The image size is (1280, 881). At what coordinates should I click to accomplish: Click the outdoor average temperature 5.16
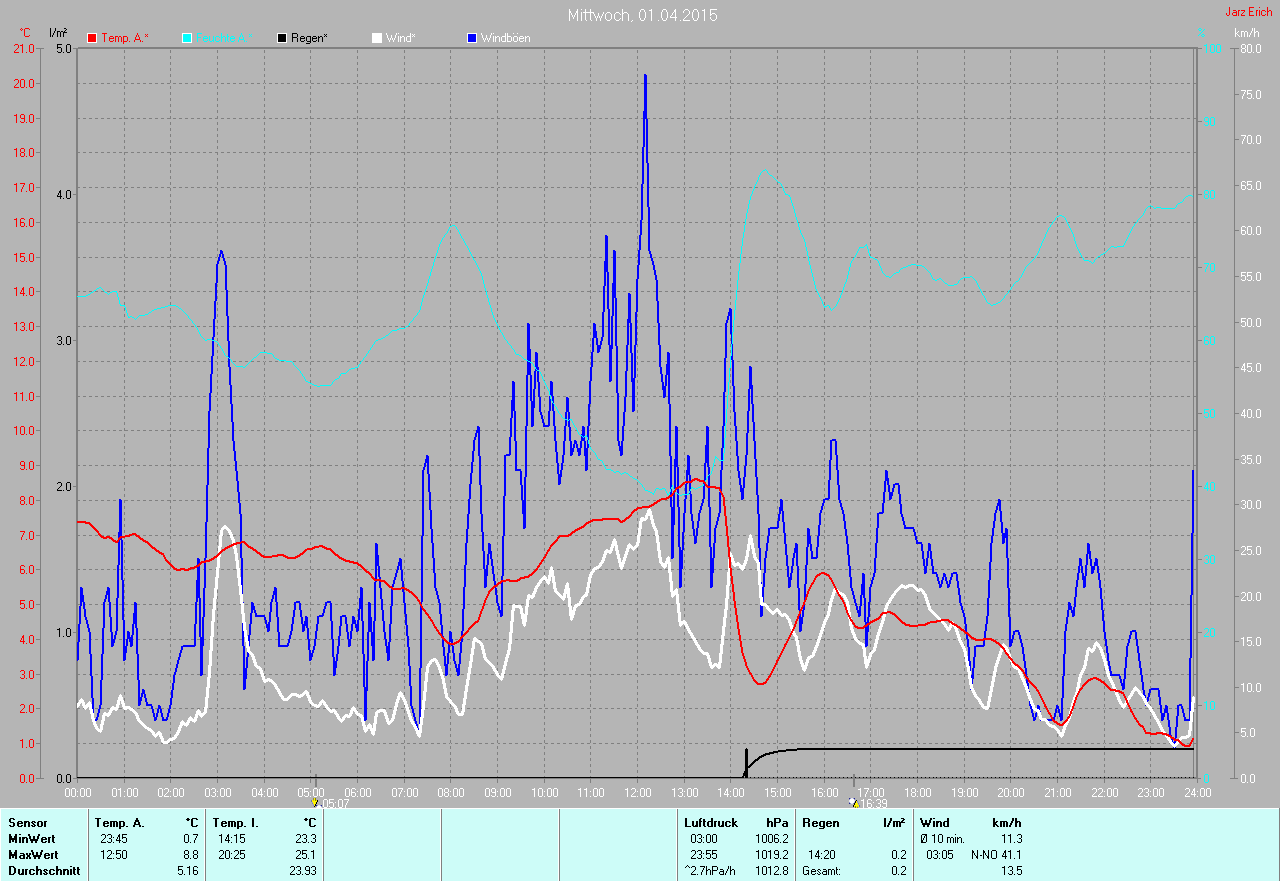coord(187,871)
